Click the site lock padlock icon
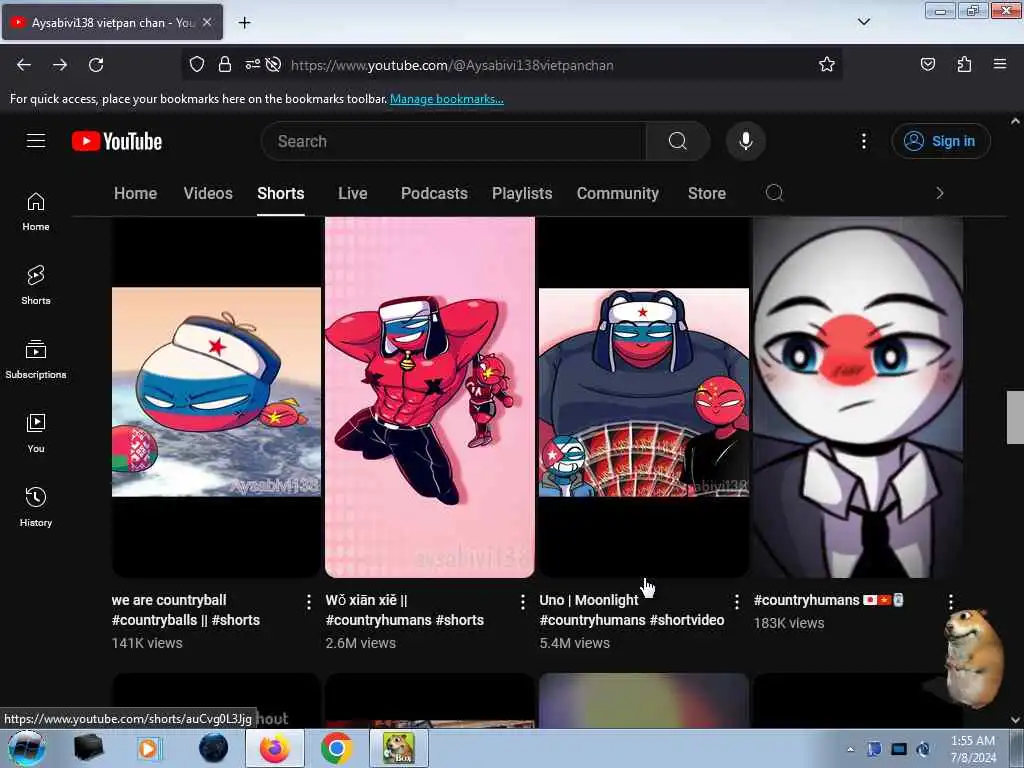1024x768 pixels. click(x=225, y=65)
